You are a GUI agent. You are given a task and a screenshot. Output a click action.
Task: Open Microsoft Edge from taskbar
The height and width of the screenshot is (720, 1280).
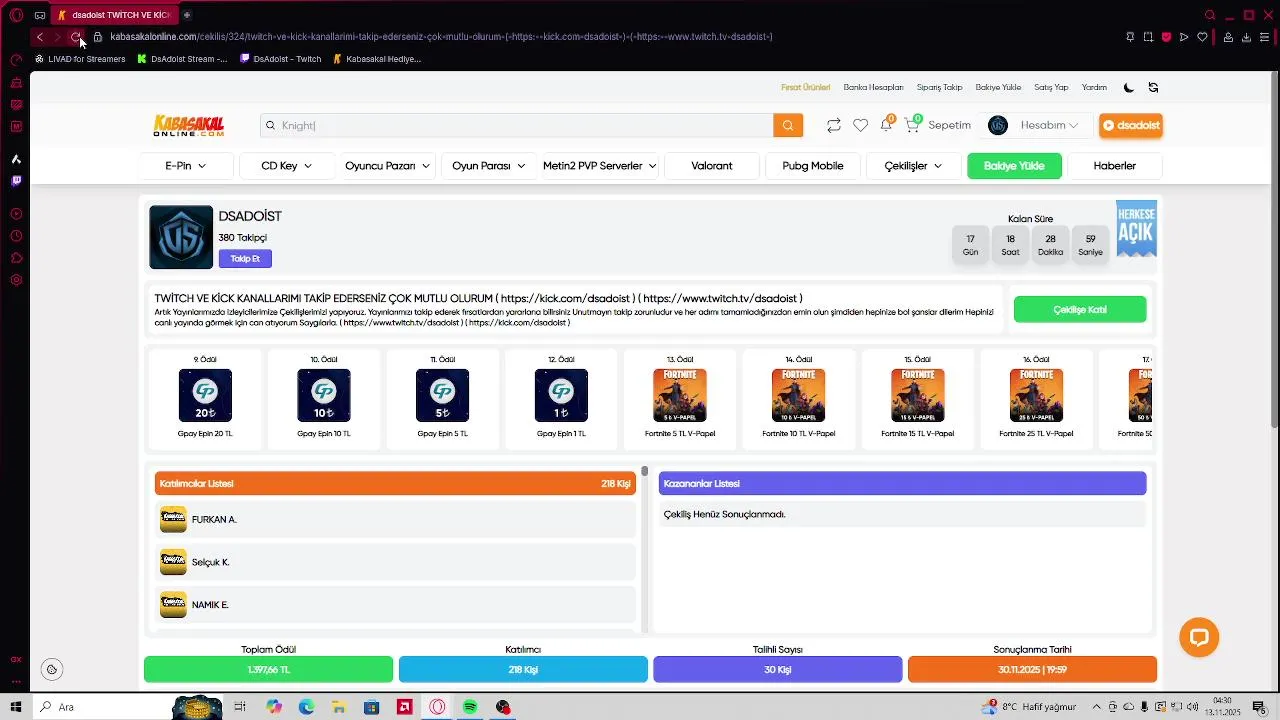[306, 707]
